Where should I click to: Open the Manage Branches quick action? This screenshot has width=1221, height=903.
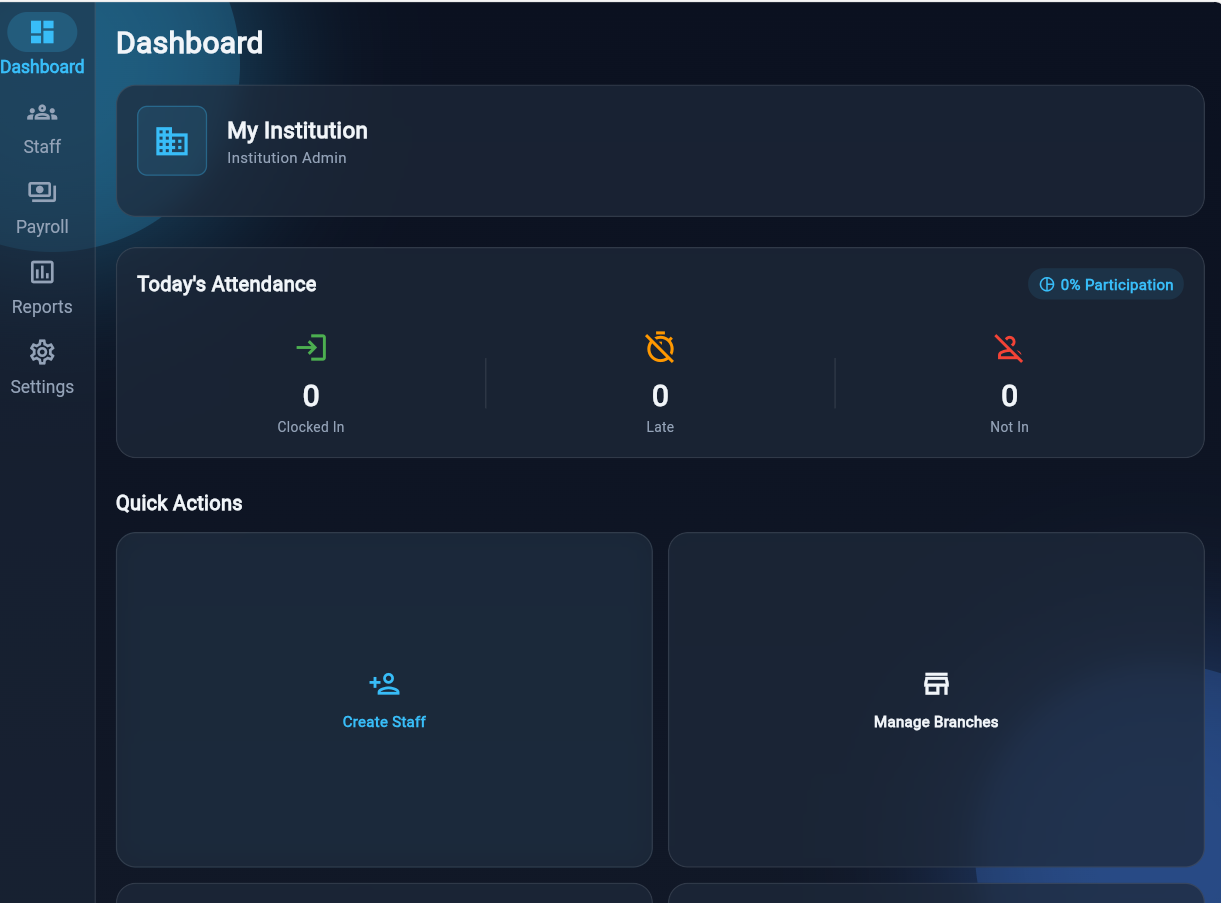pyautogui.click(x=935, y=700)
